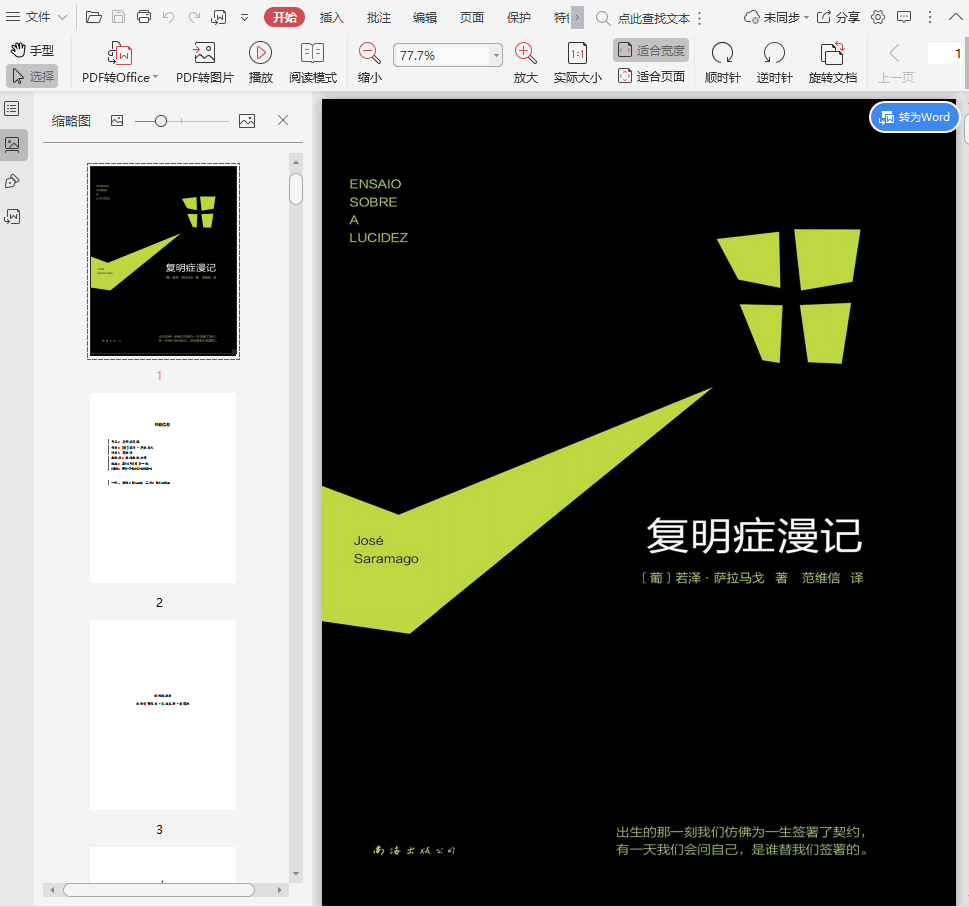Click the 逆时针 rotate counter-clockwise icon

[x=774, y=54]
